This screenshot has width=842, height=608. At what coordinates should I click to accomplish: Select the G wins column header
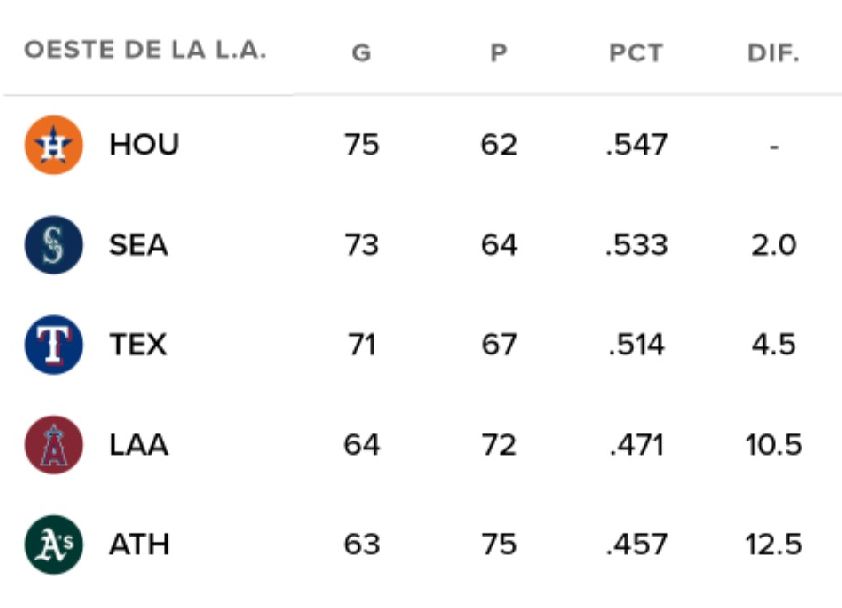361,53
